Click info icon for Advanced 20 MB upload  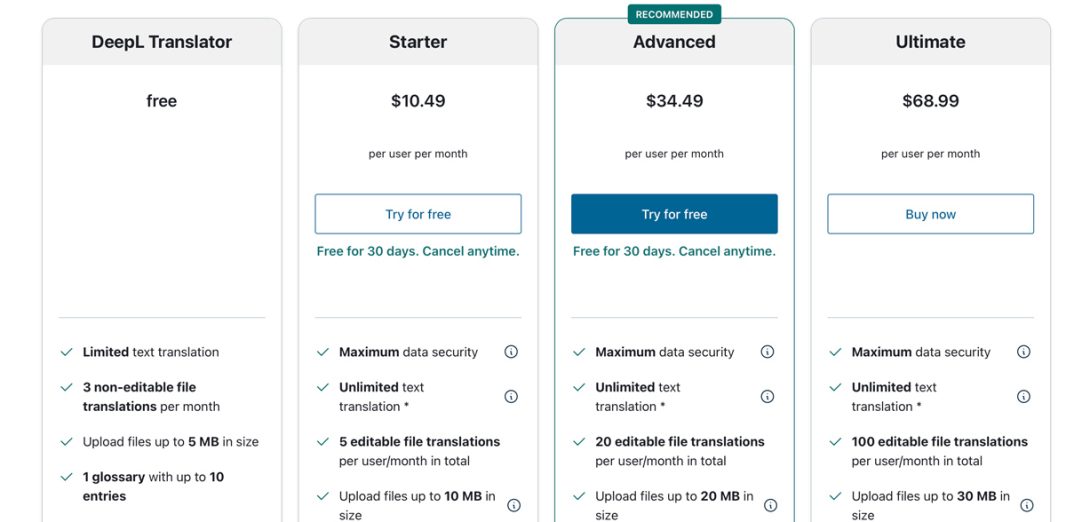point(770,505)
